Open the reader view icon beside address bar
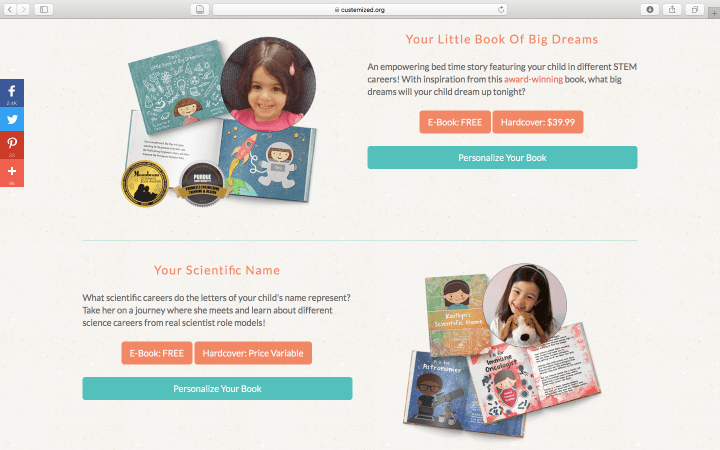The width and height of the screenshot is (720, 450). click(200, 9)
